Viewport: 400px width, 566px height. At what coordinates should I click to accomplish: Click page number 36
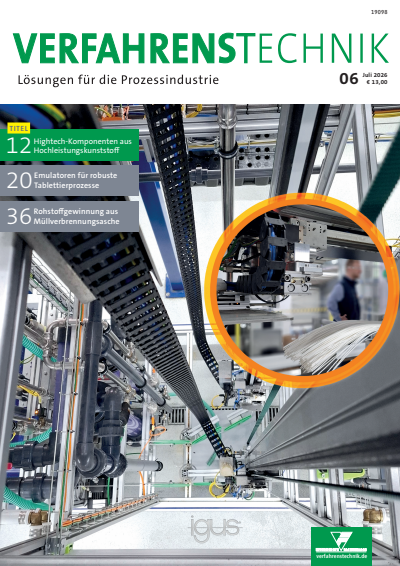click(x=19, y=217)
